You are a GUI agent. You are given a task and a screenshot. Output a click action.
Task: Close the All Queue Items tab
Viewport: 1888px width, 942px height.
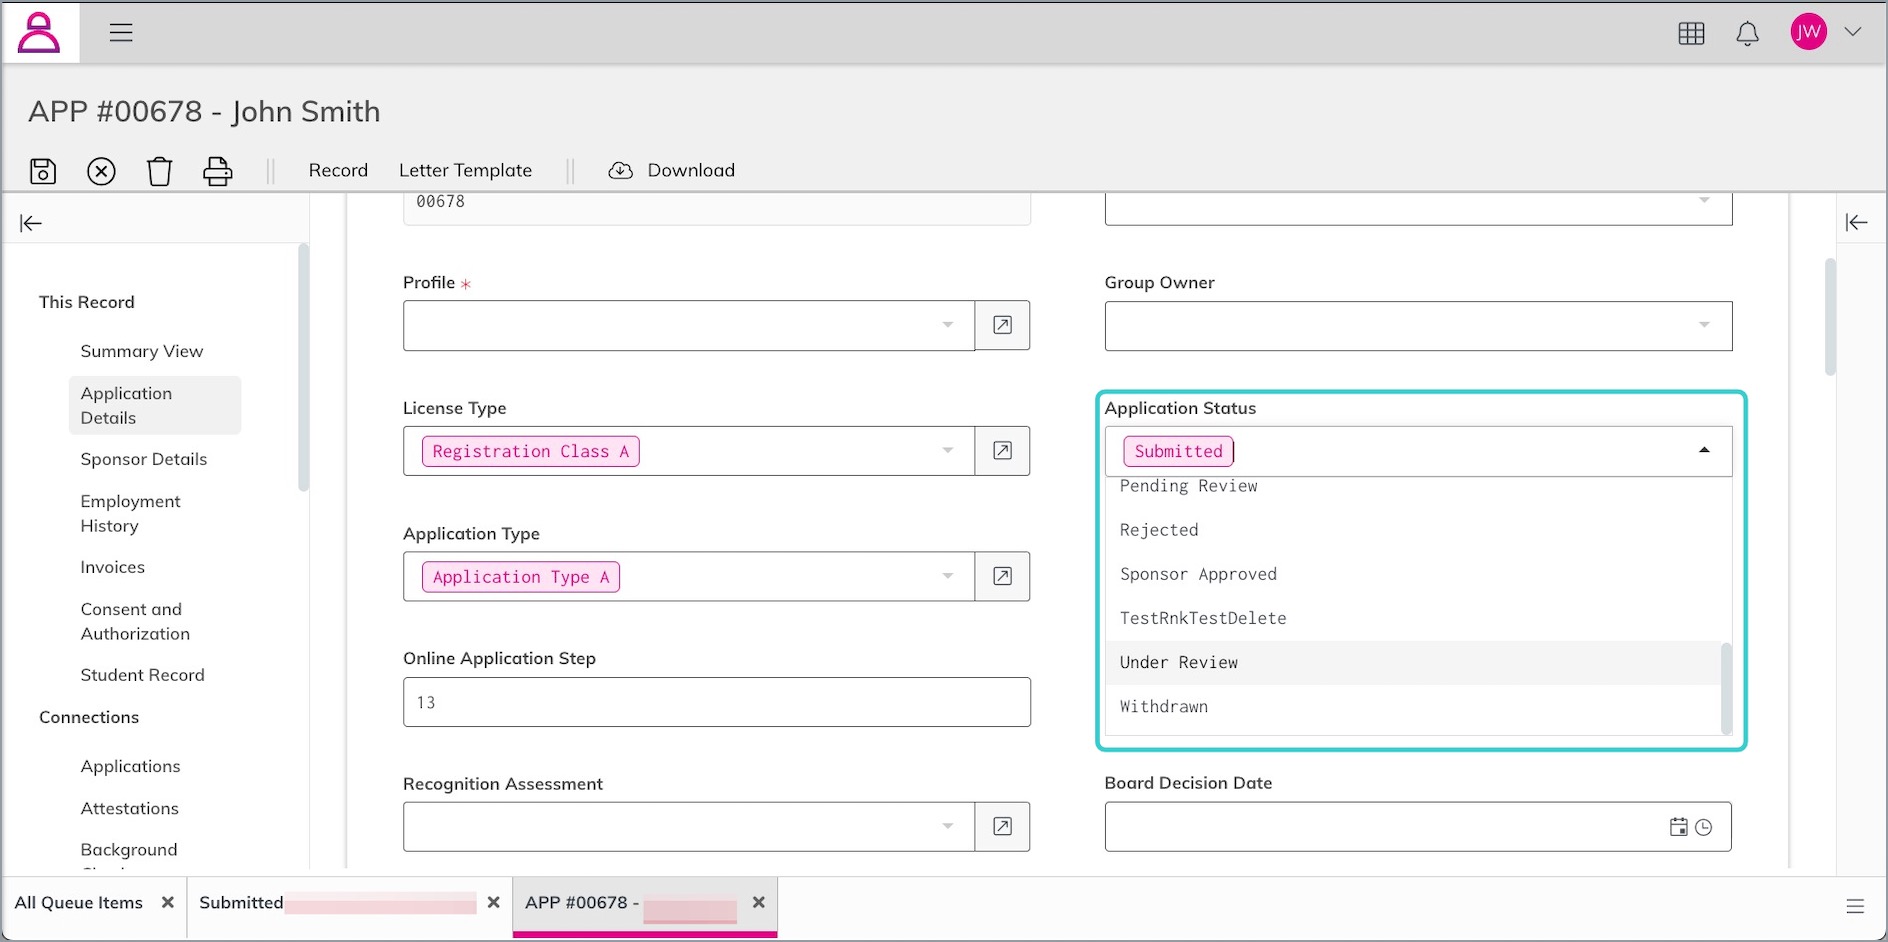[168, 902]
